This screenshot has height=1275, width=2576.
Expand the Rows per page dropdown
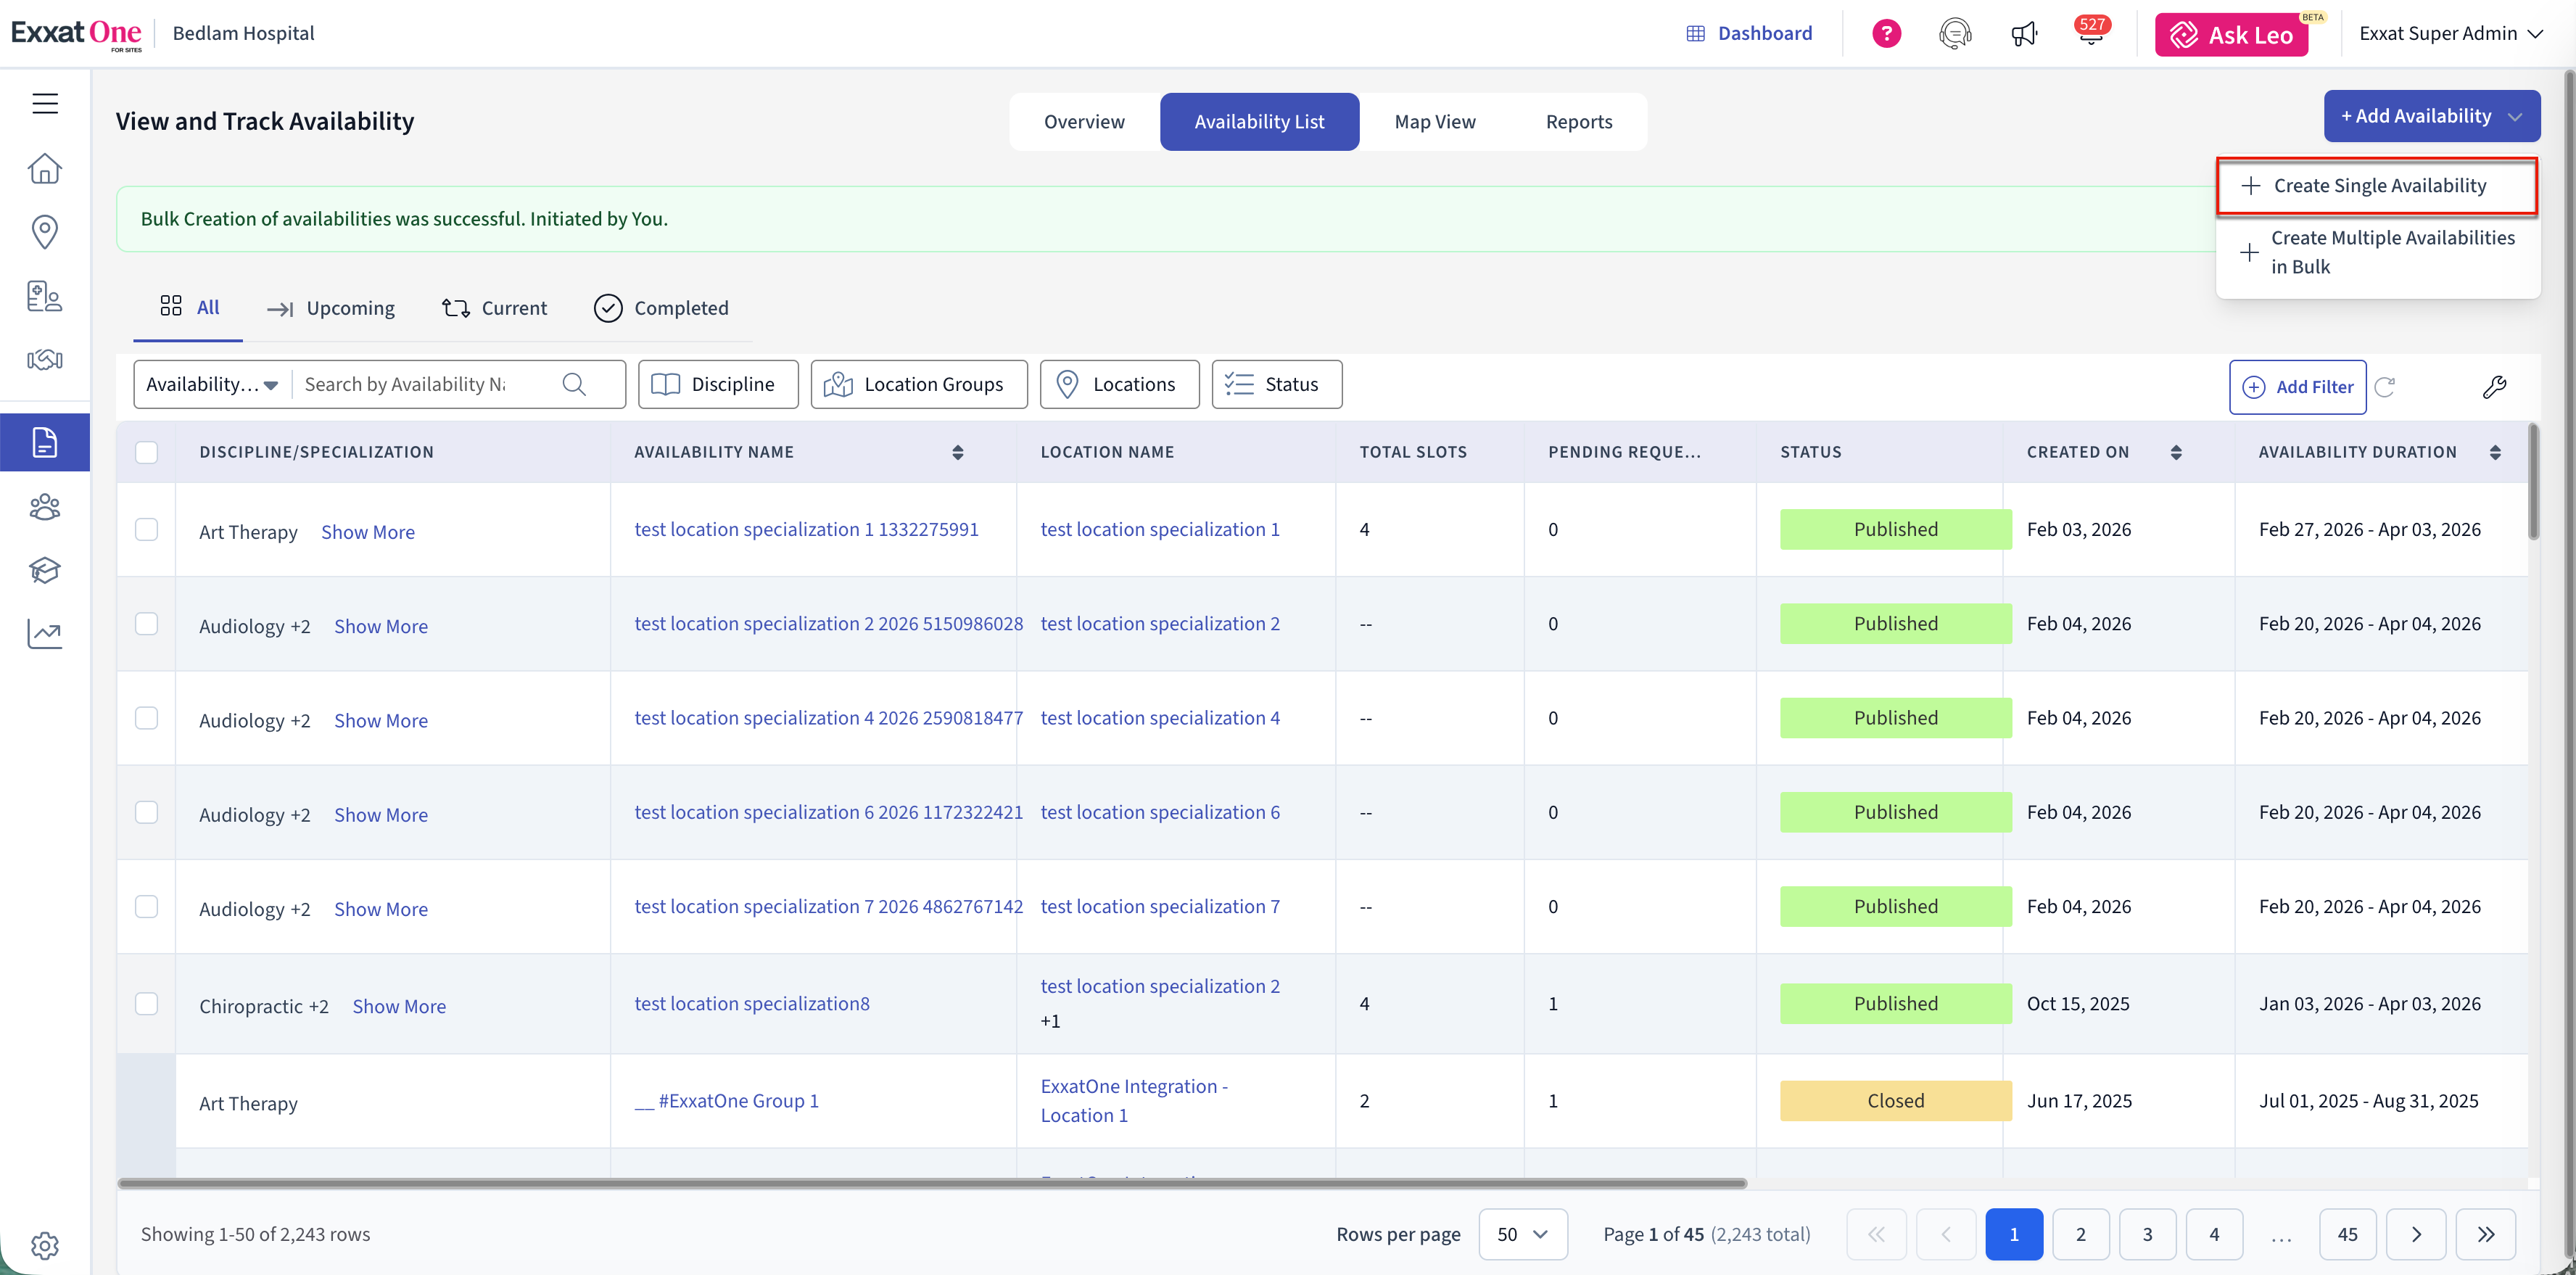point(1522,1234)
